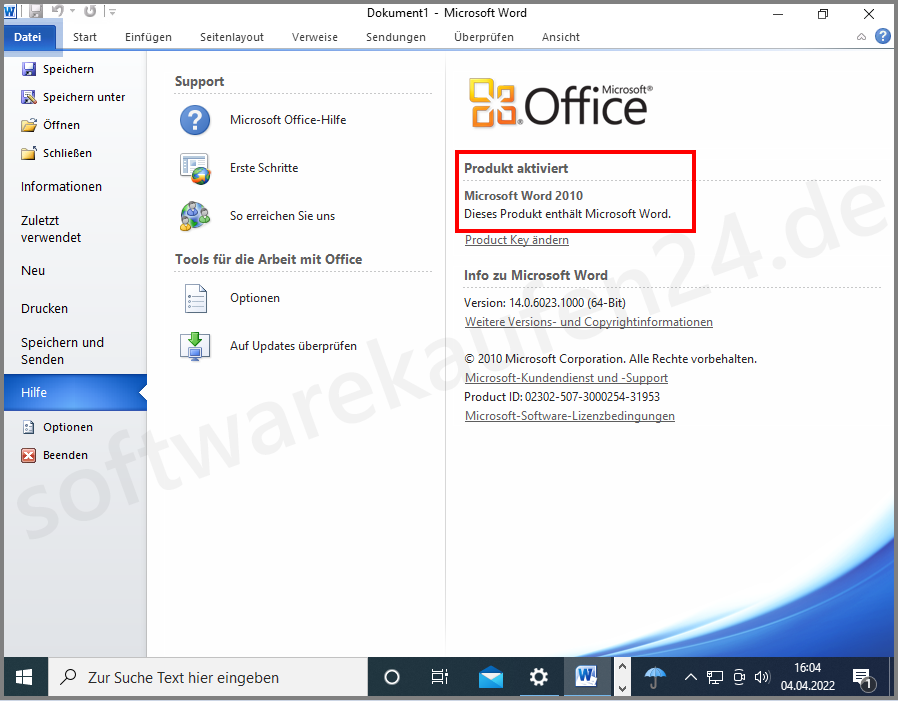The width and height of the screenshot is (898, 701).
Task: Open Microsoft Office-Hilfe question mark icon
Action: tap(195, 120)
